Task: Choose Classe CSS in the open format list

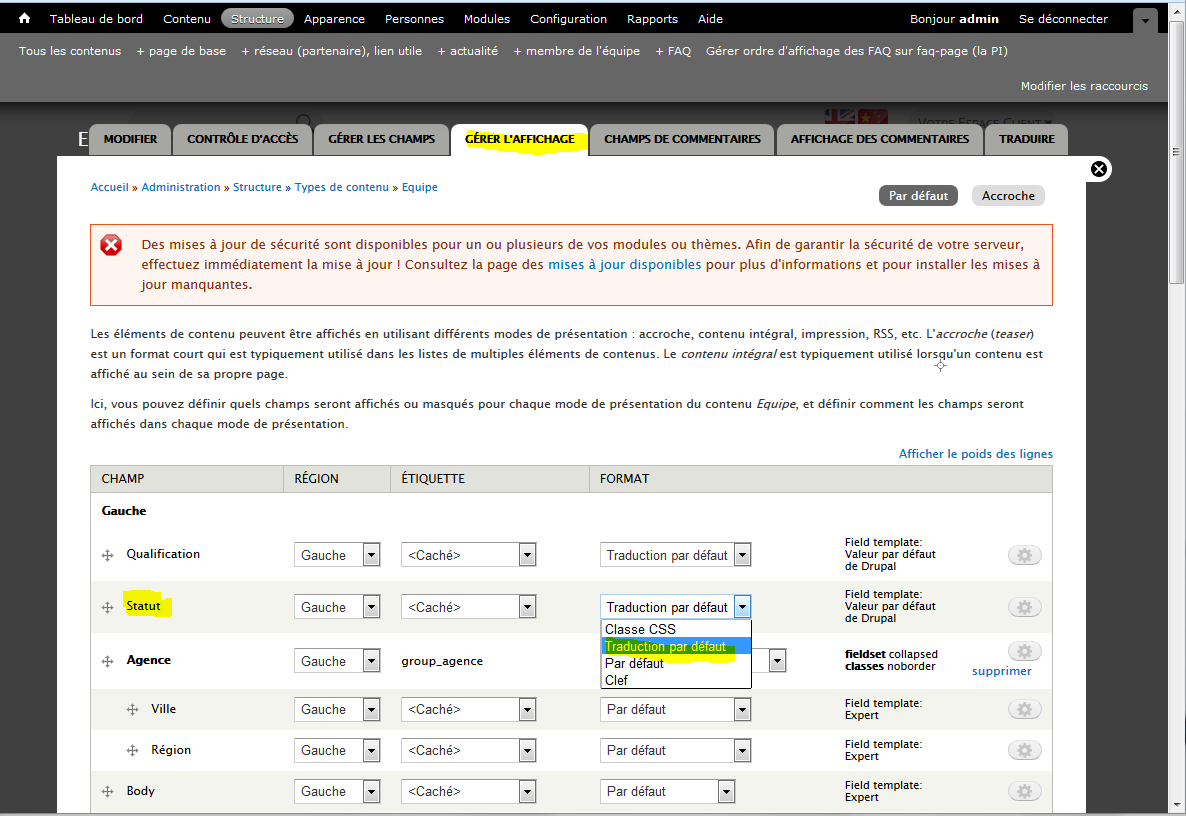Action: point(640,629)
